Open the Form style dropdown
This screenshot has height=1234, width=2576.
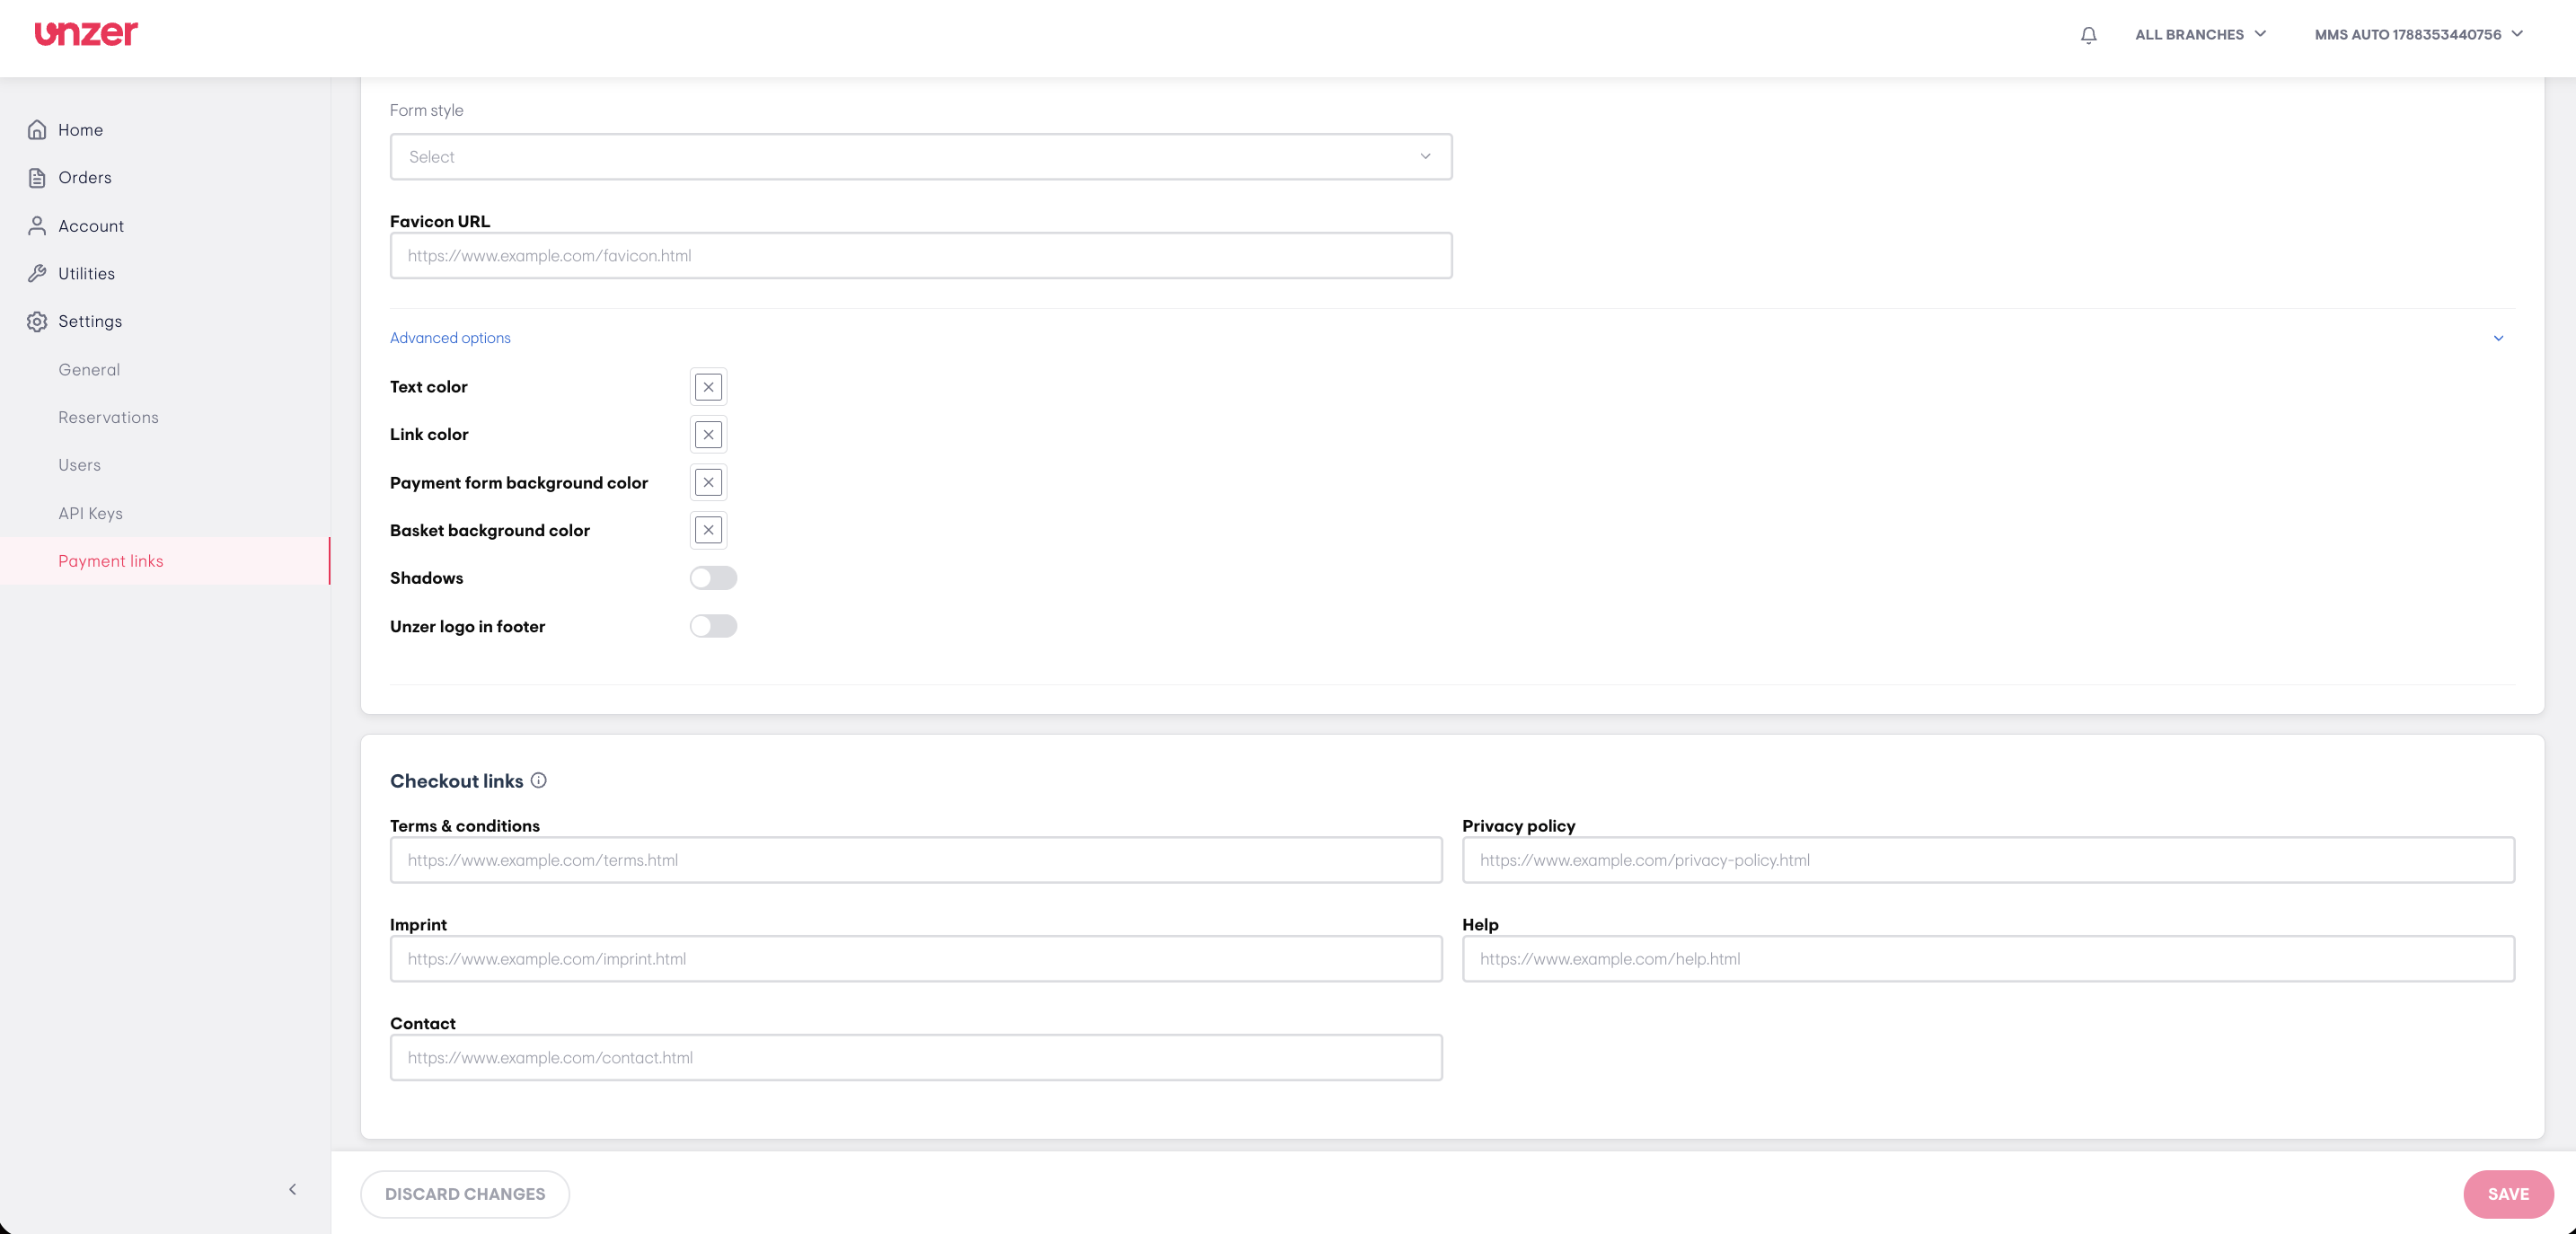point(920,157)
